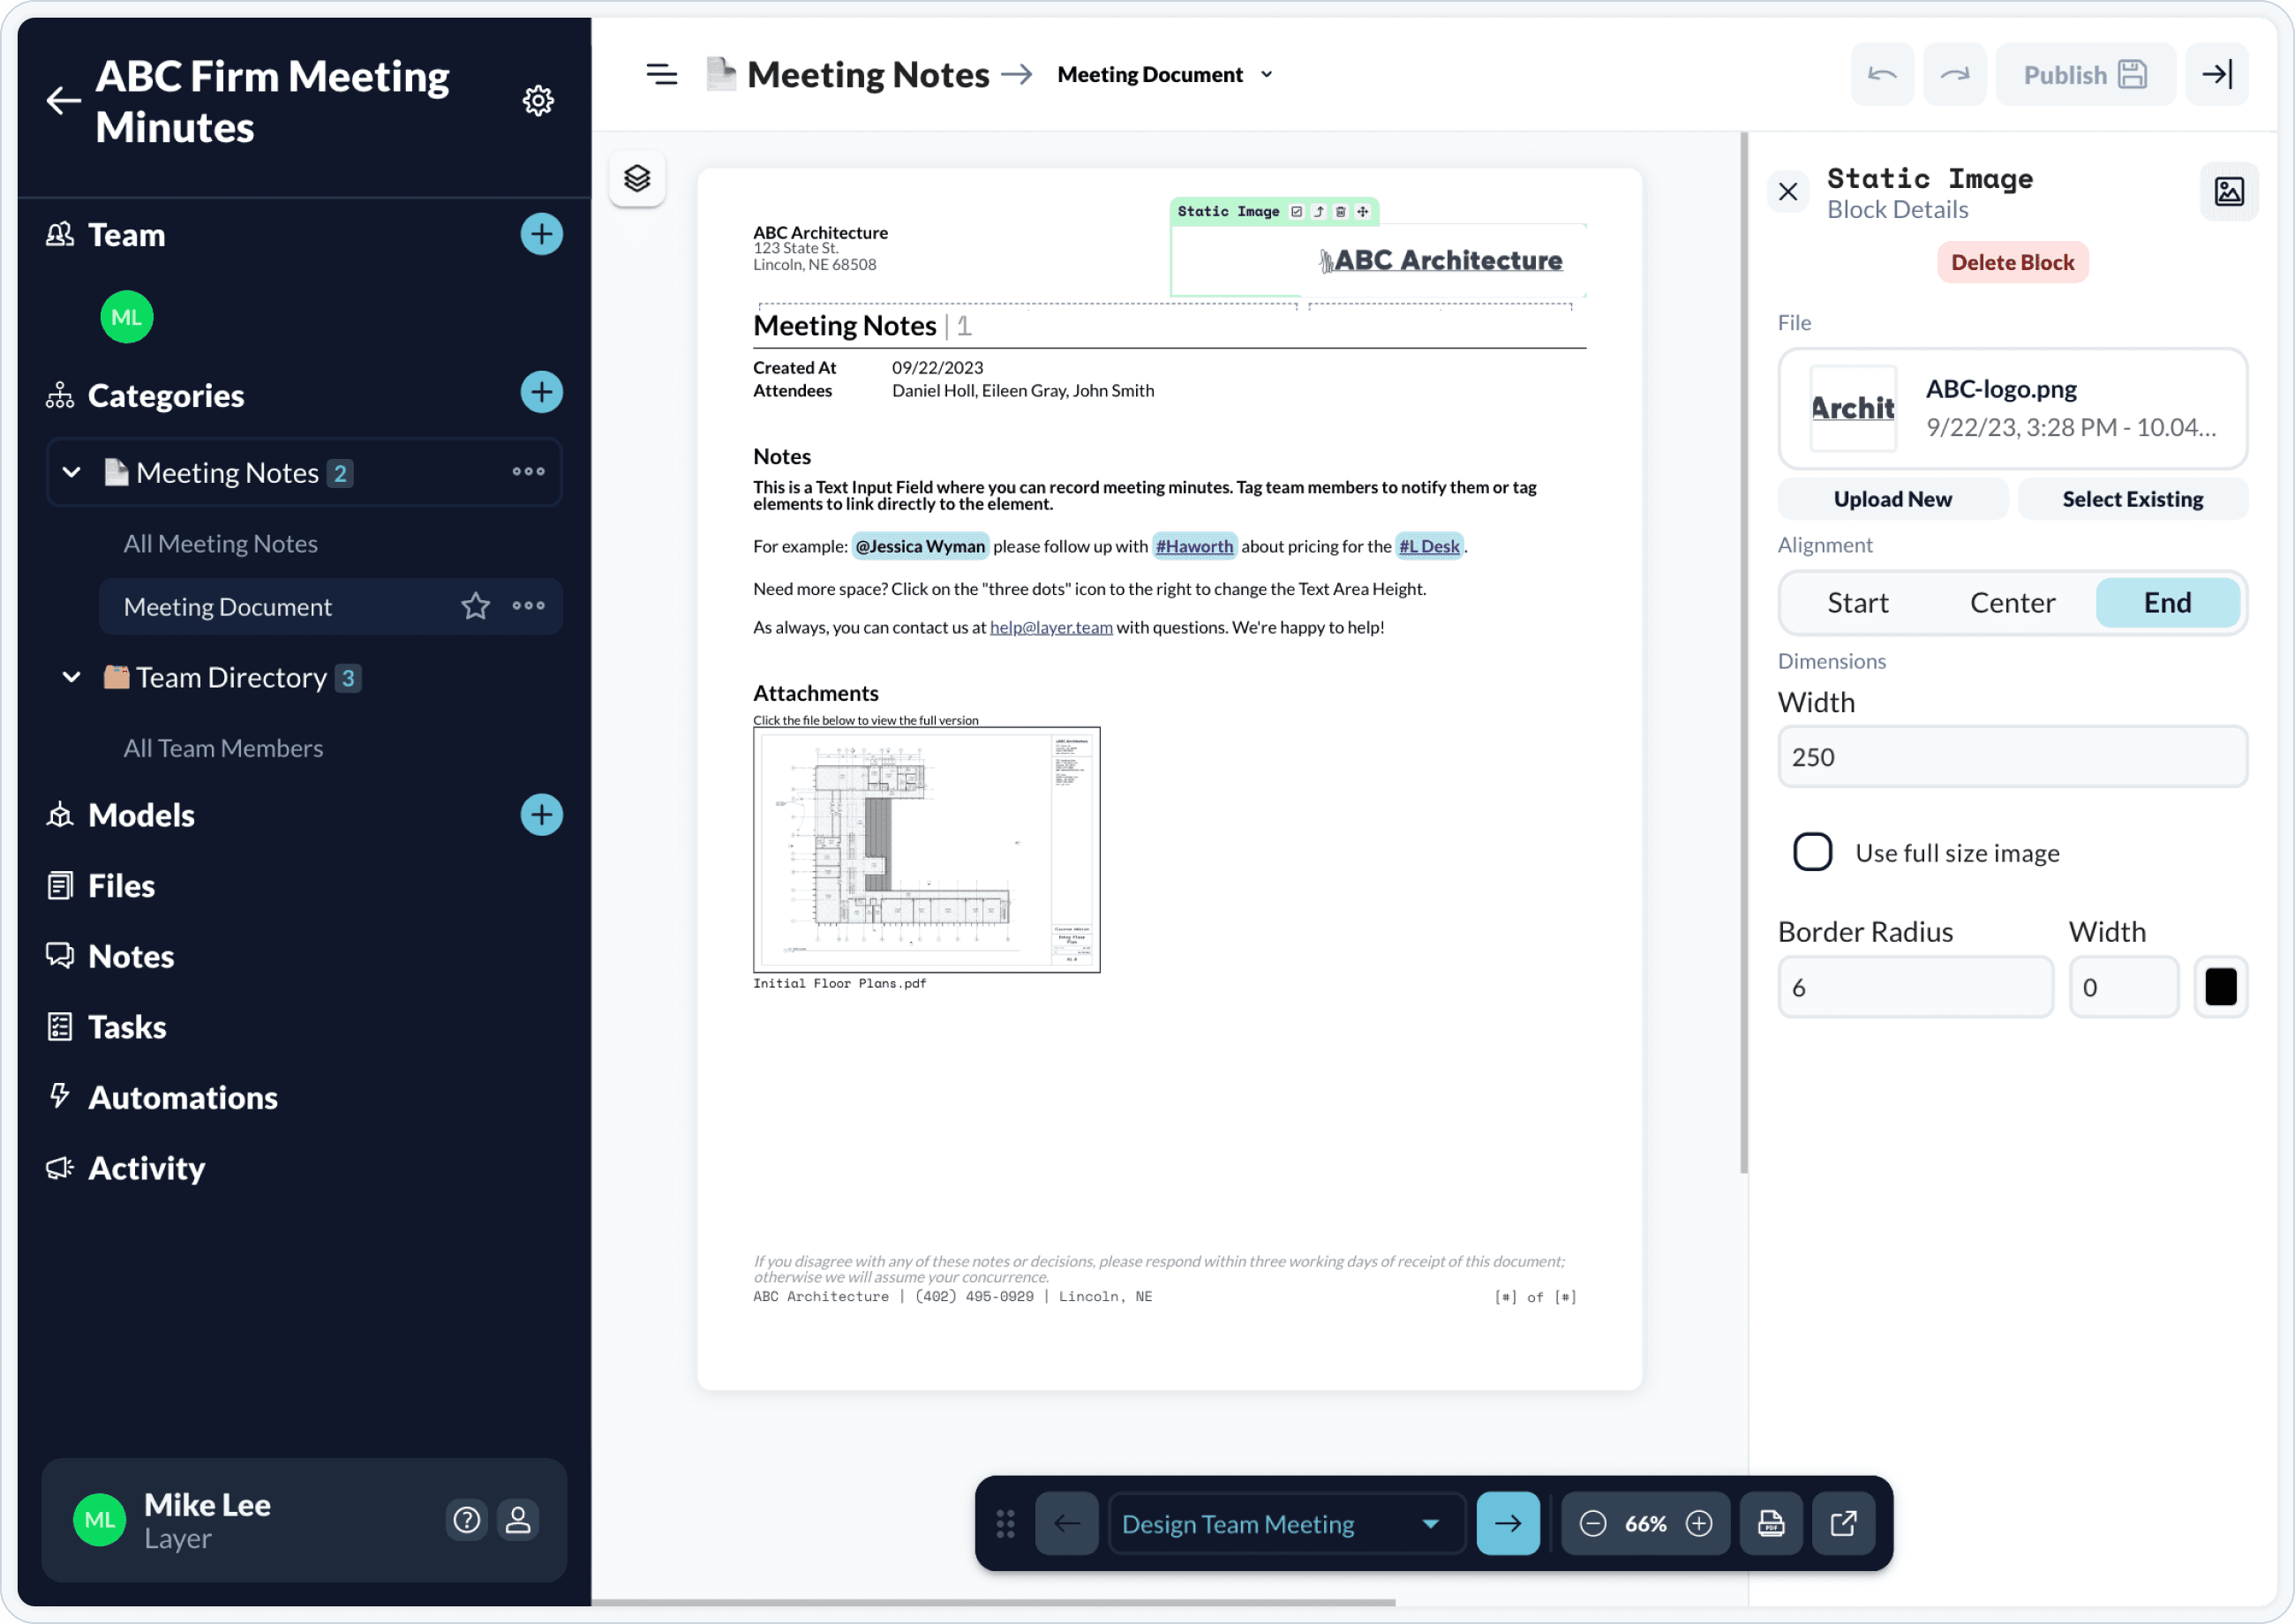Click the Meeting Document tree item
2295x1624 pixels.
pyautogui.click(x=227, y=605)
